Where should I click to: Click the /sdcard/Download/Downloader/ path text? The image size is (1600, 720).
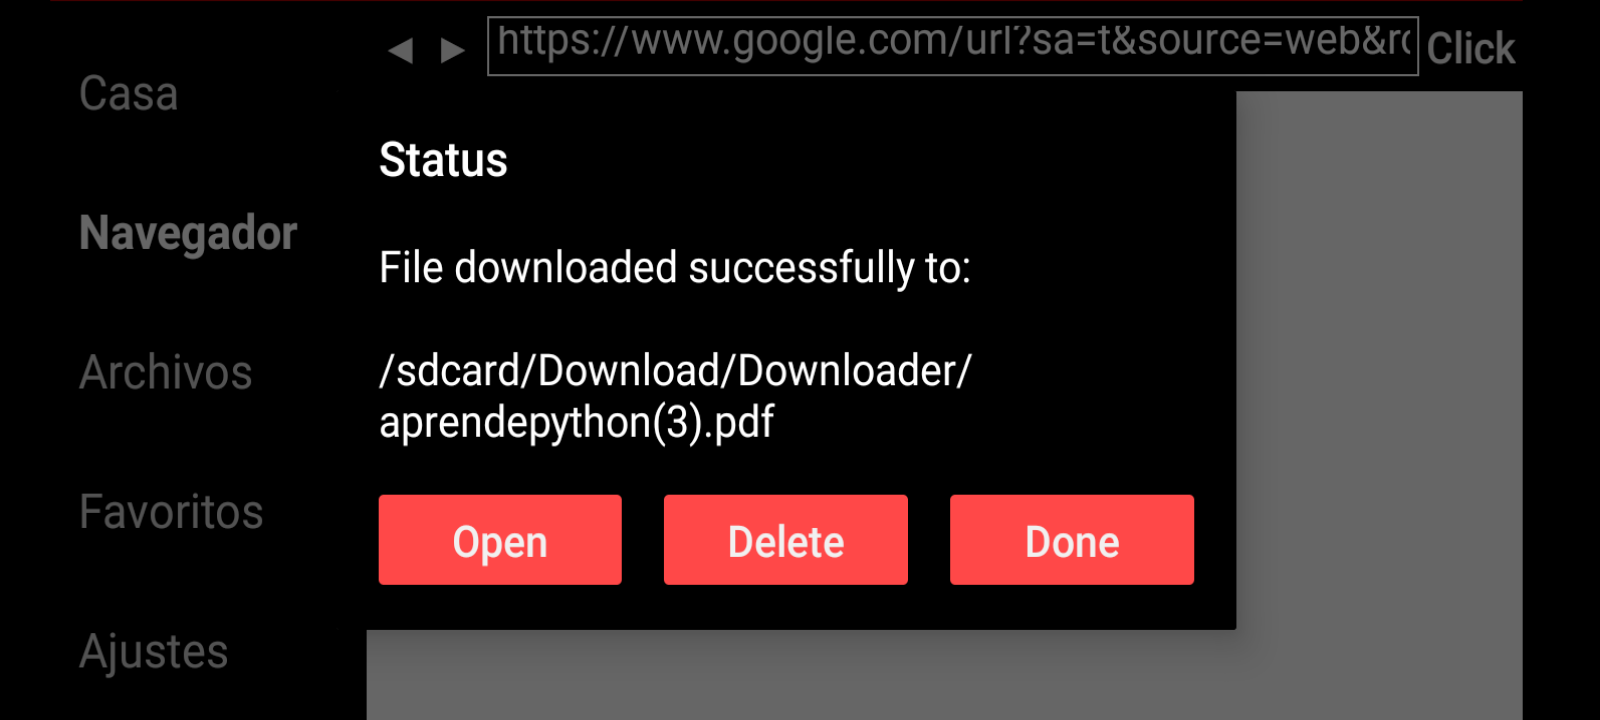coord(675,371)
